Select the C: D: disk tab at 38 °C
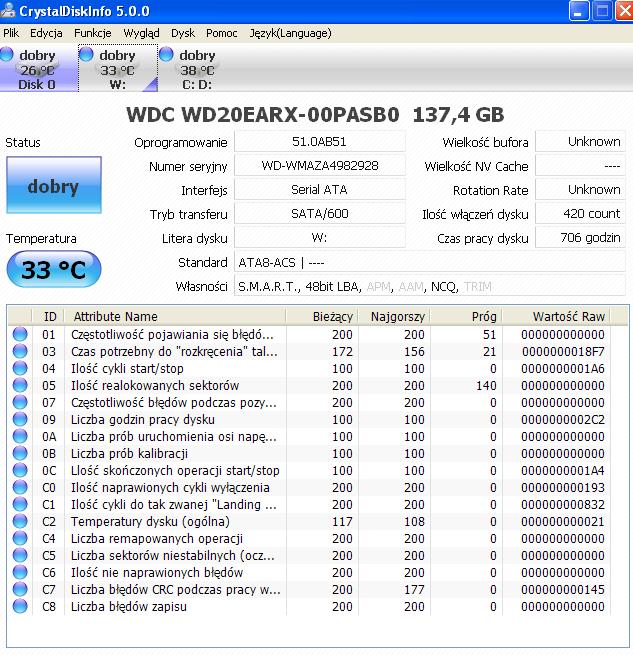The image size is (633, 655). (197, 69)
